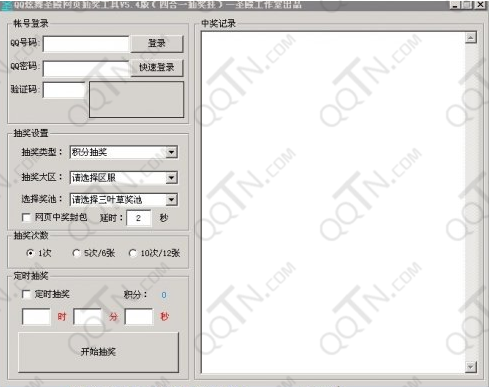Click the scroll up arrow in 中奖记录
The image size is (489, 387).
point(471,38)
